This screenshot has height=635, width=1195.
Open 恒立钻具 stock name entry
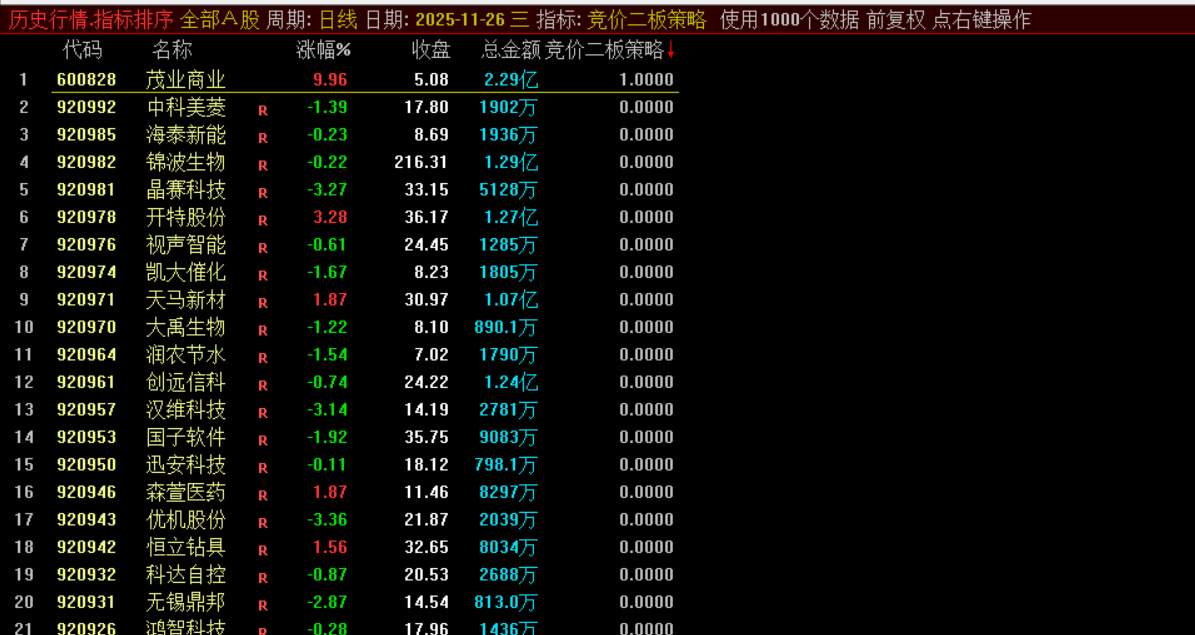pyautogui.click(x=186, y=547)
